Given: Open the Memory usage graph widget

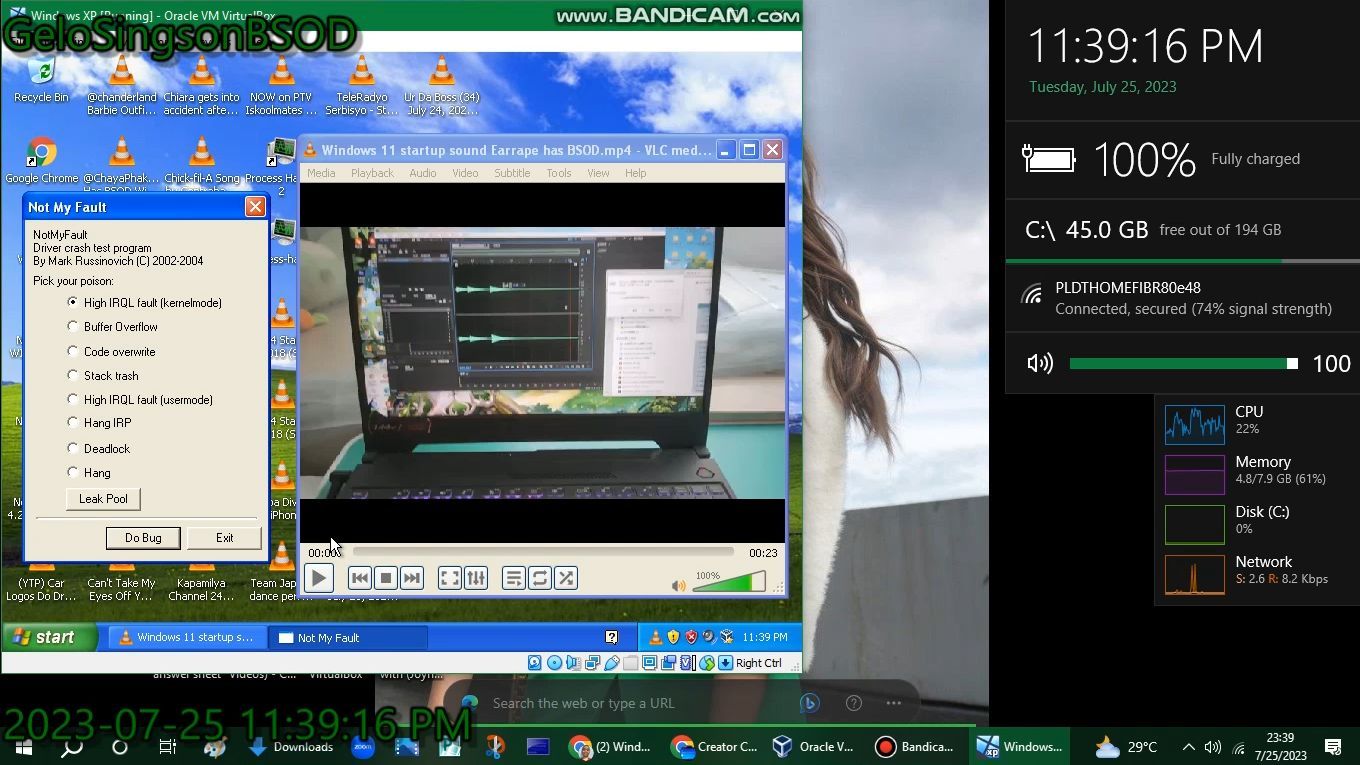Looking at the screenshot, I should 1194,474.
